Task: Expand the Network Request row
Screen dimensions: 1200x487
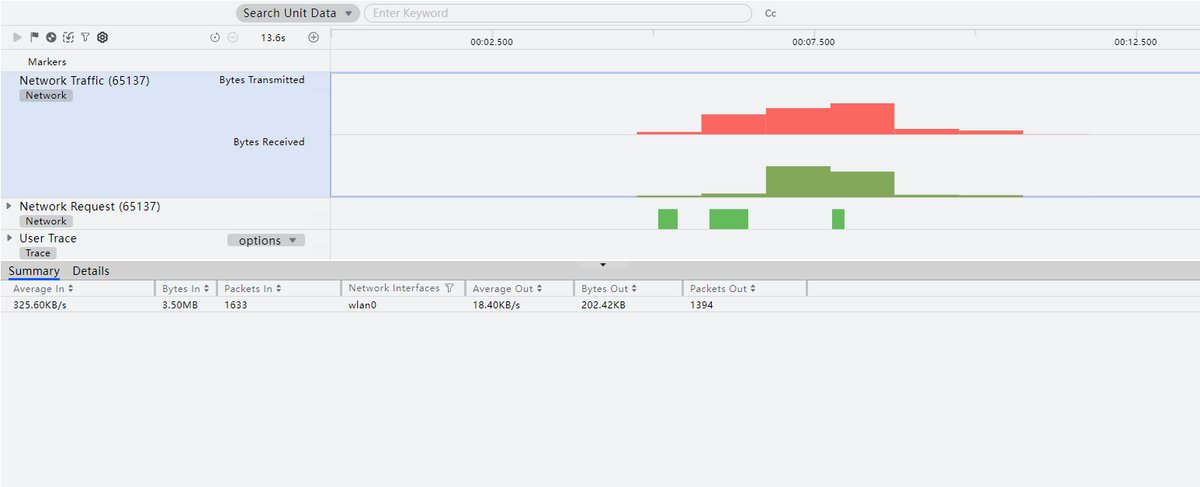Action: point(10,206)
